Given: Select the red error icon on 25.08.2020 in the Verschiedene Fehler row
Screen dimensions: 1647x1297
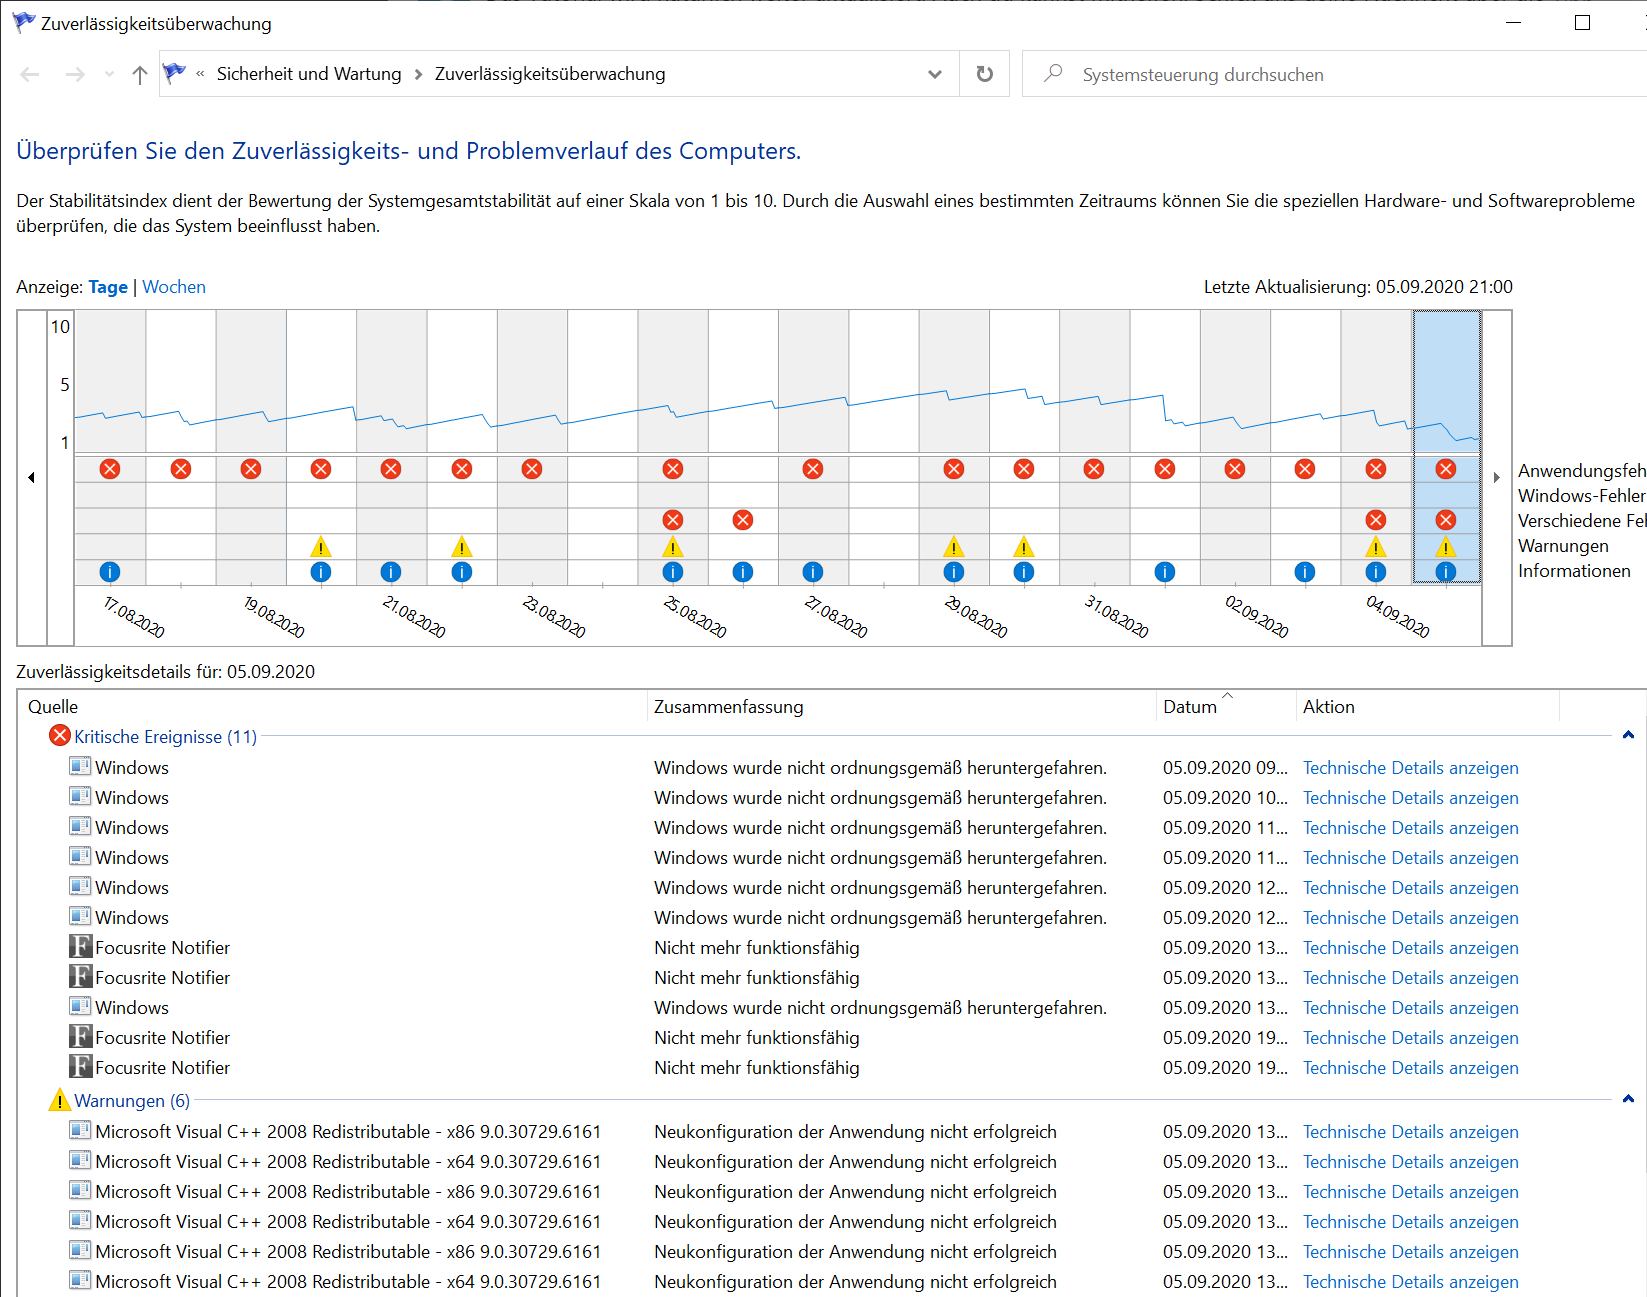Looking at the screenshot, I should (x=673, y=520).
